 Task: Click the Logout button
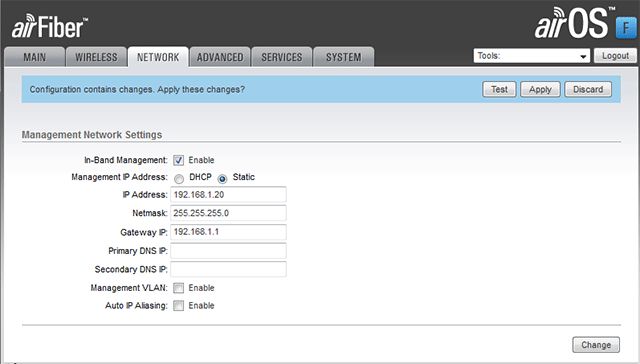pos(615,56)
